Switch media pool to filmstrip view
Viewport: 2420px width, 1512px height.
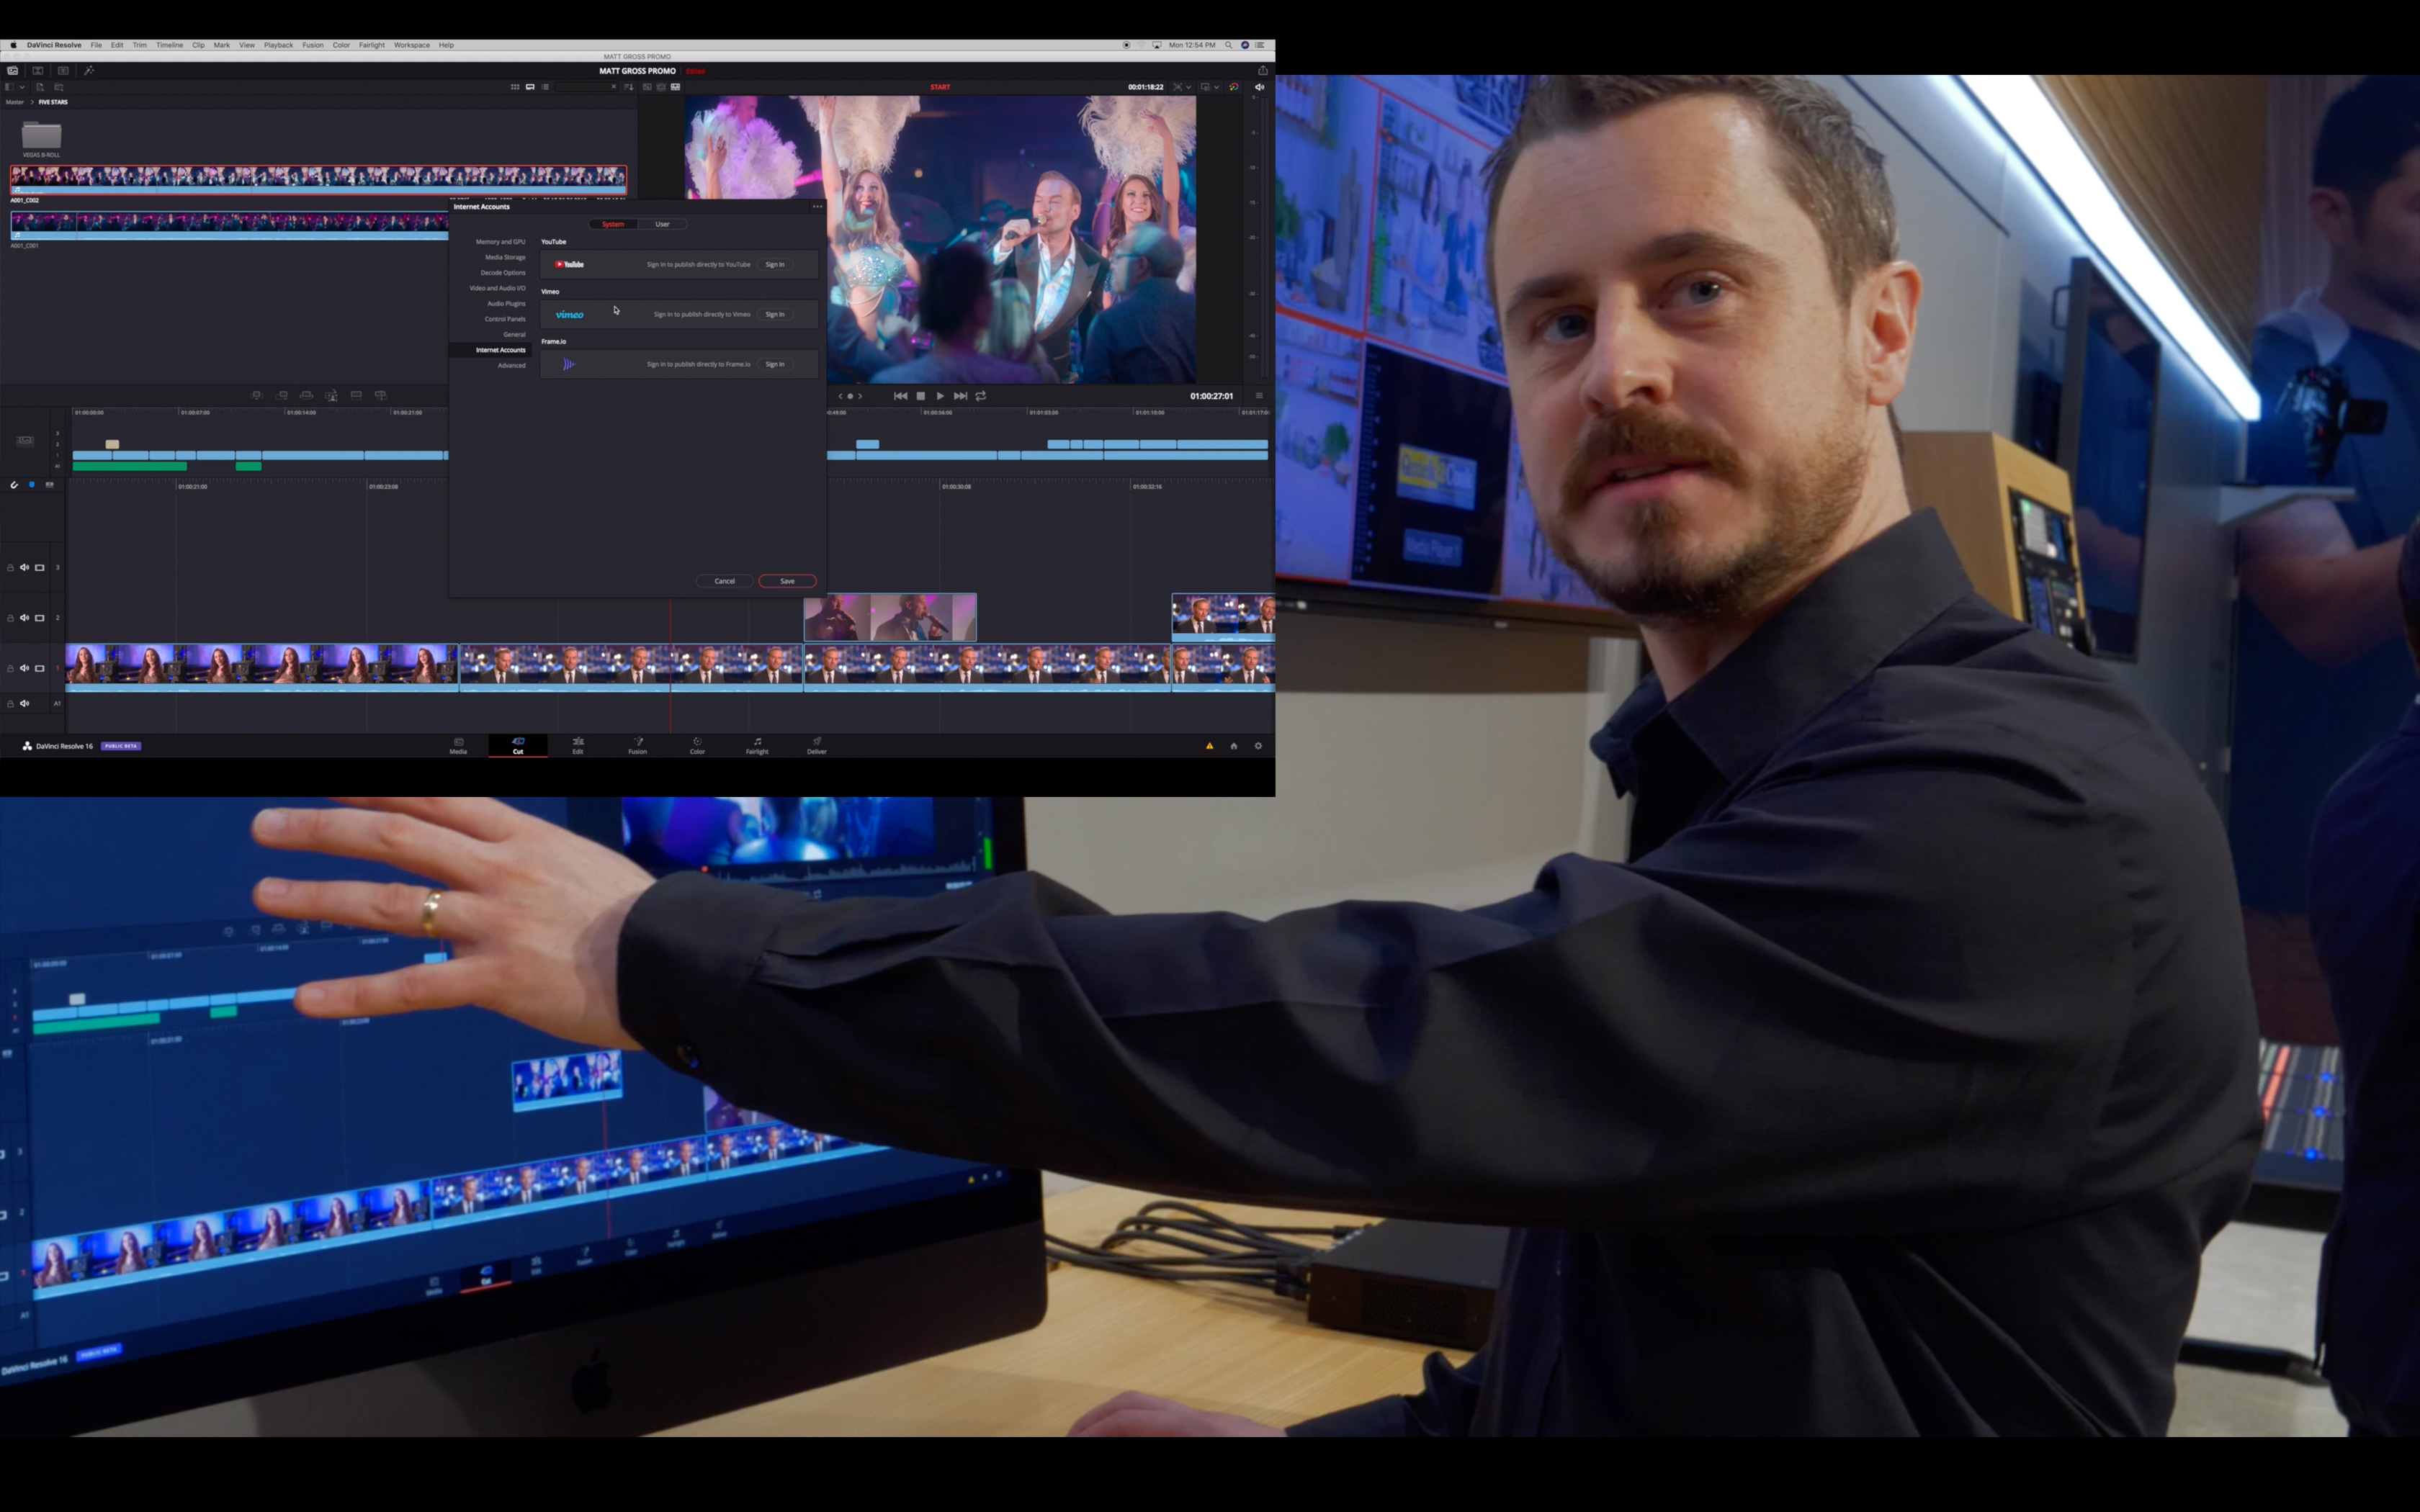pos(530,87)
